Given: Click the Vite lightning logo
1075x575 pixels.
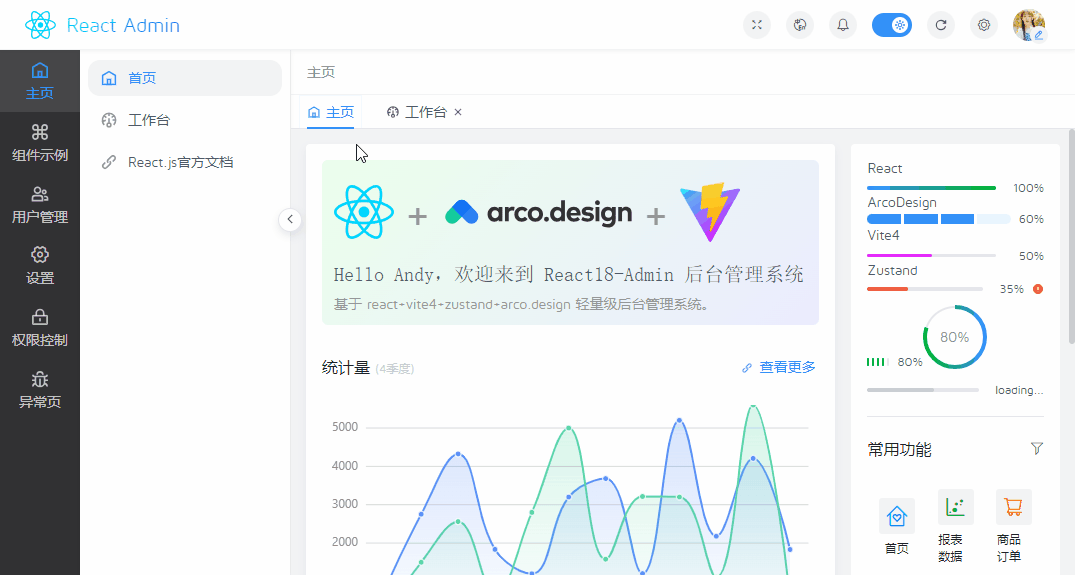Looking at the screenshot, I should point(710,212).
